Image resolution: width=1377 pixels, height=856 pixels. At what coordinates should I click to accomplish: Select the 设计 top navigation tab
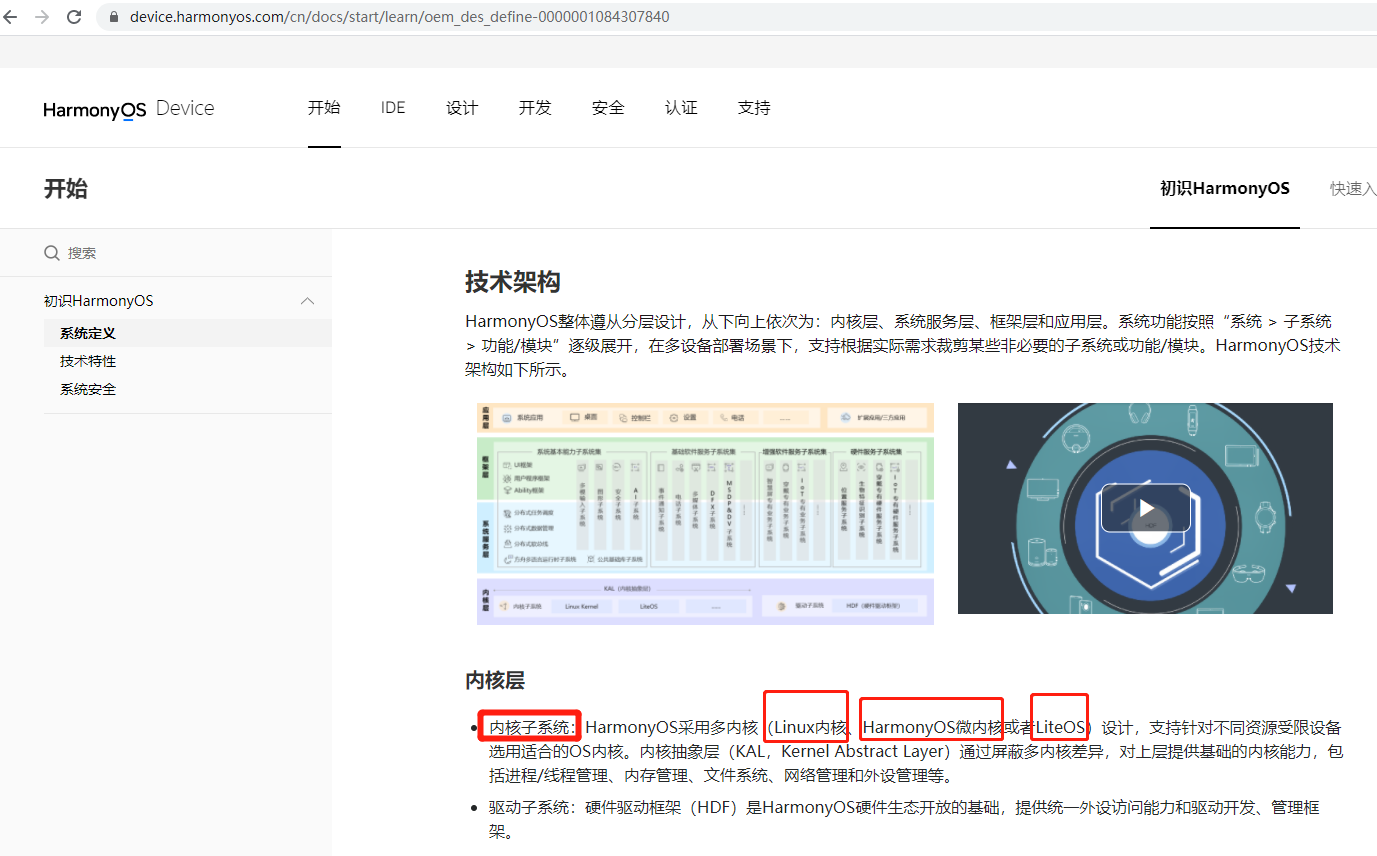pyautogui.click(x=462, y=108)
